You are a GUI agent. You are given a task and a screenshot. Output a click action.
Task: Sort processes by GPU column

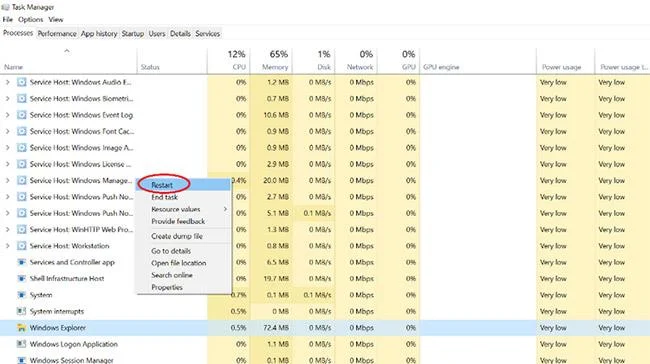(x=399, y=61)
